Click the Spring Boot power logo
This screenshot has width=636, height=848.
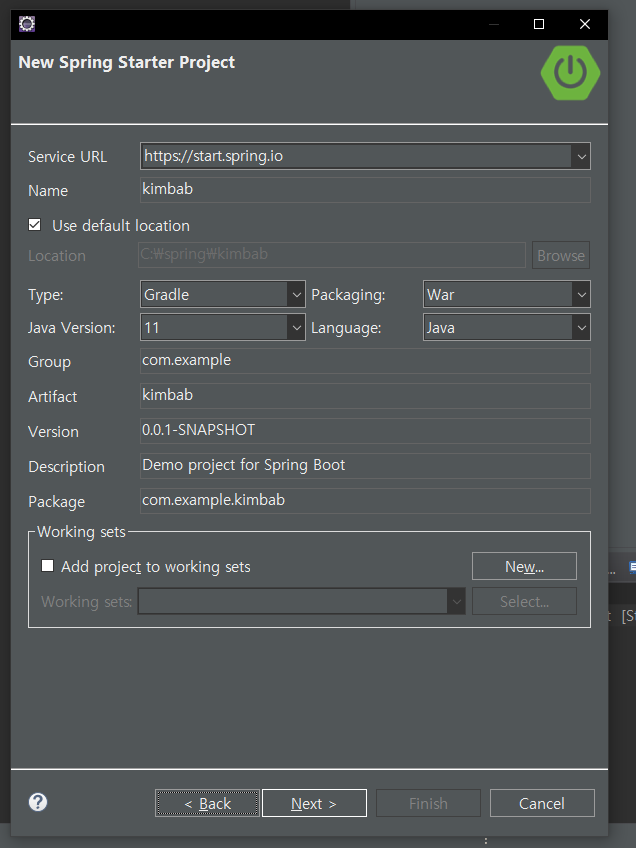pos(570,72)
